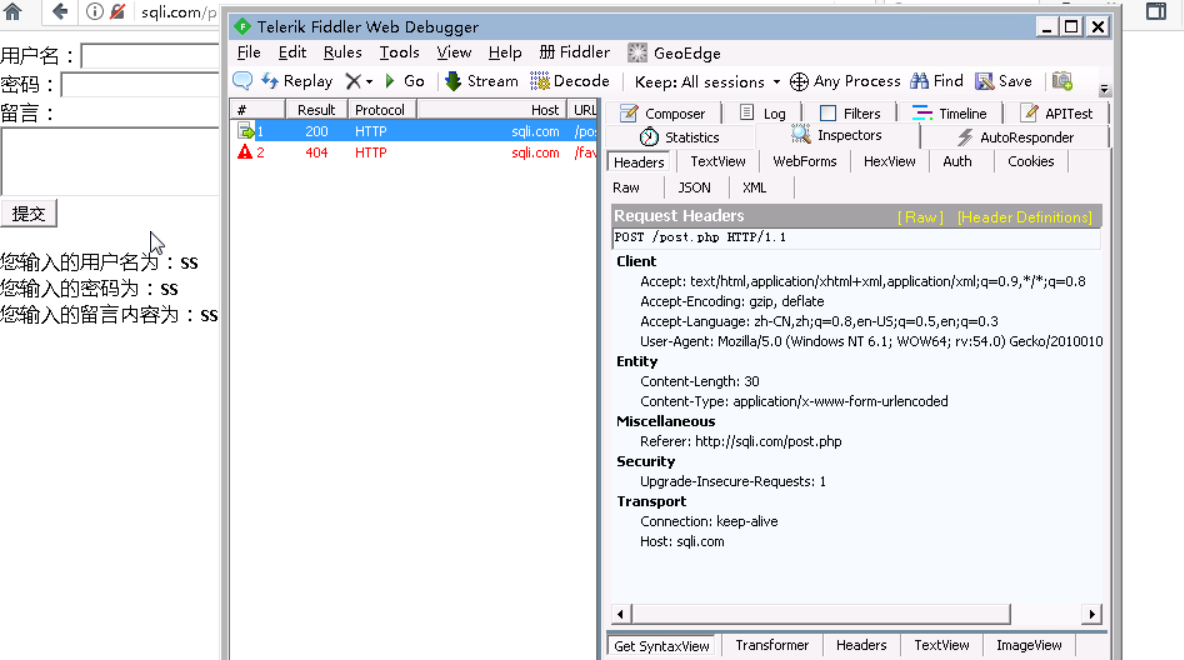This screenshot has width=1184, height=660.
Task: Open the Filters tab
Action: click(x=849, y=113)
